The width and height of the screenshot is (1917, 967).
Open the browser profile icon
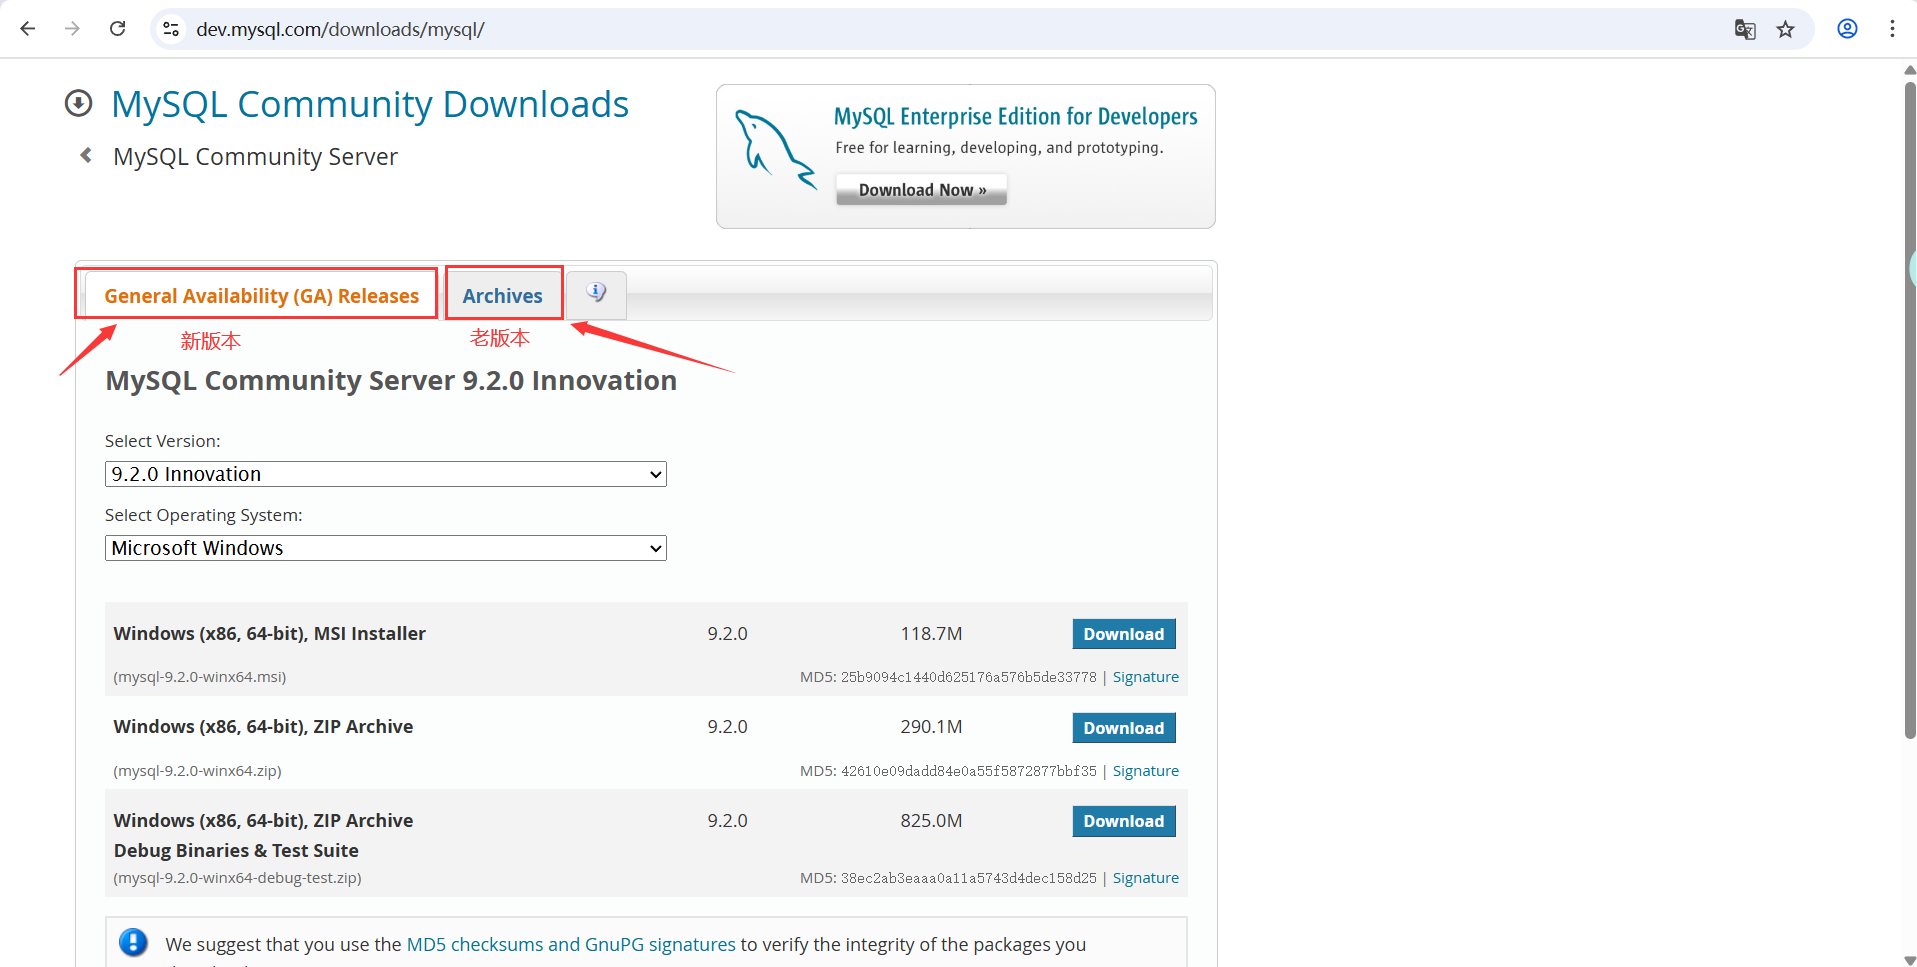pos(1847,29)
